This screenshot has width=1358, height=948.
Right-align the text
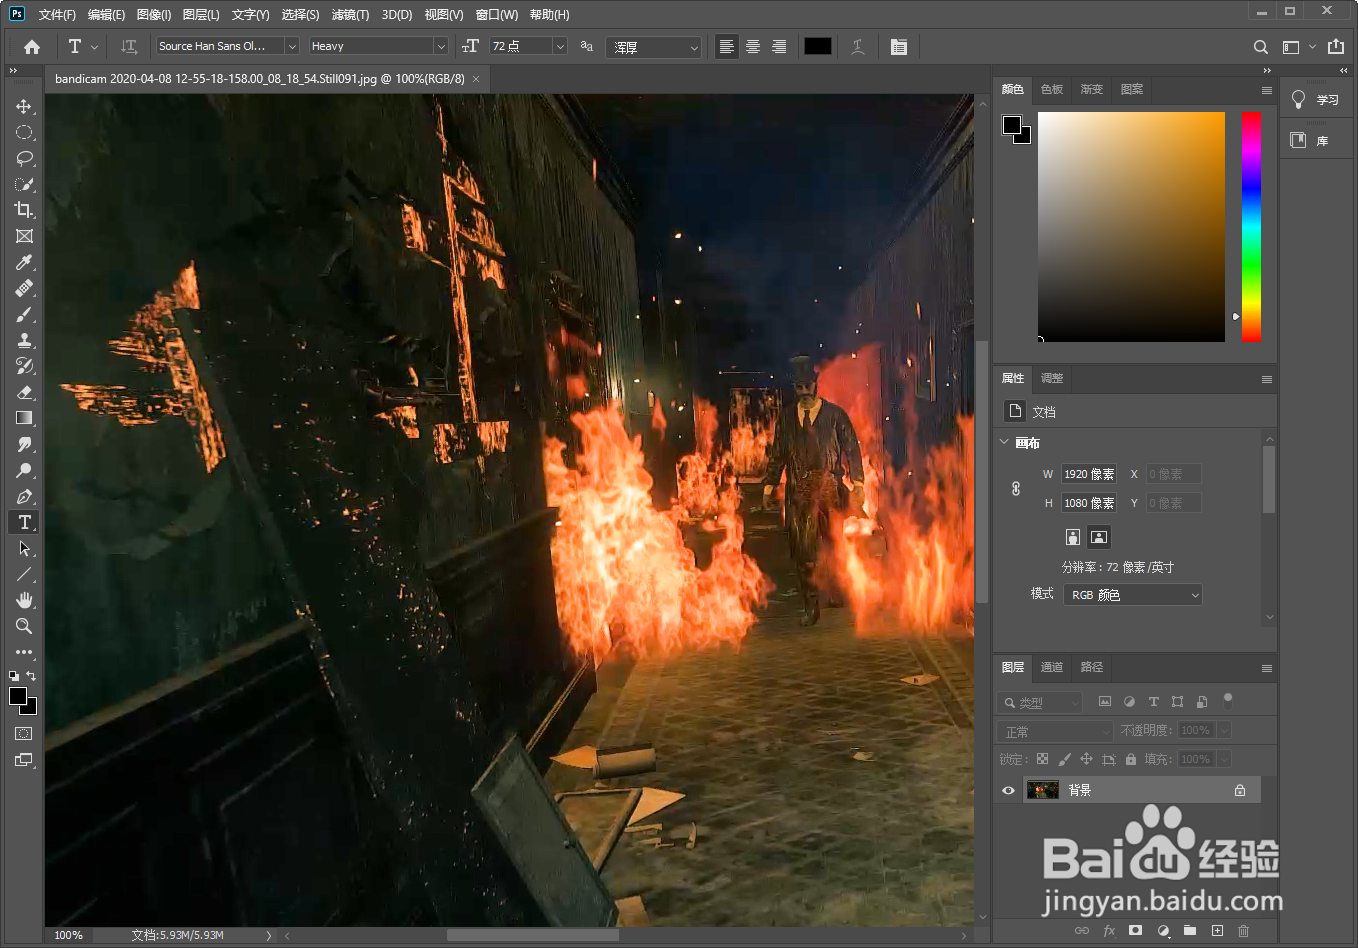coord(779,47)
